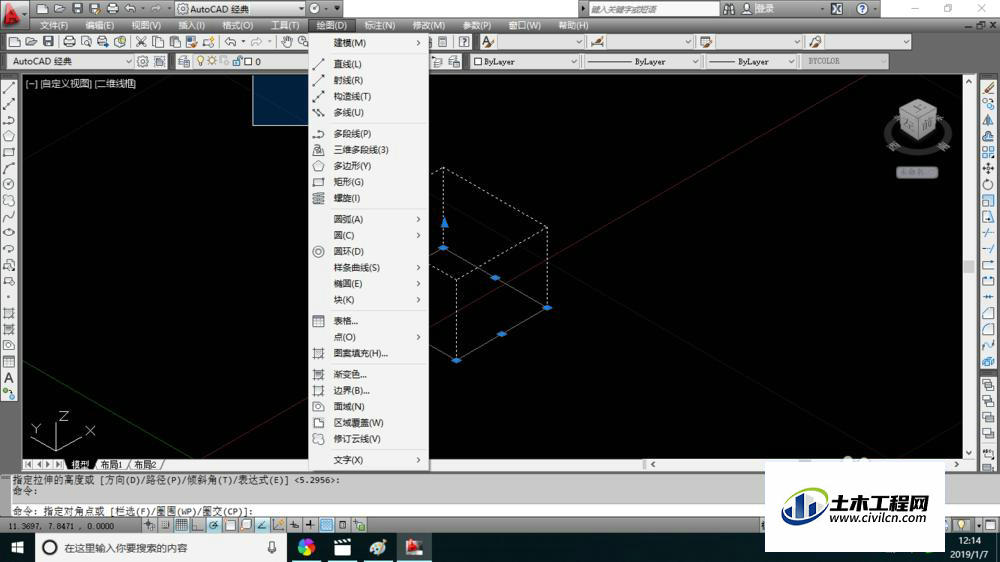Toggle Ortho Mode in status bar

coord(197,526)
